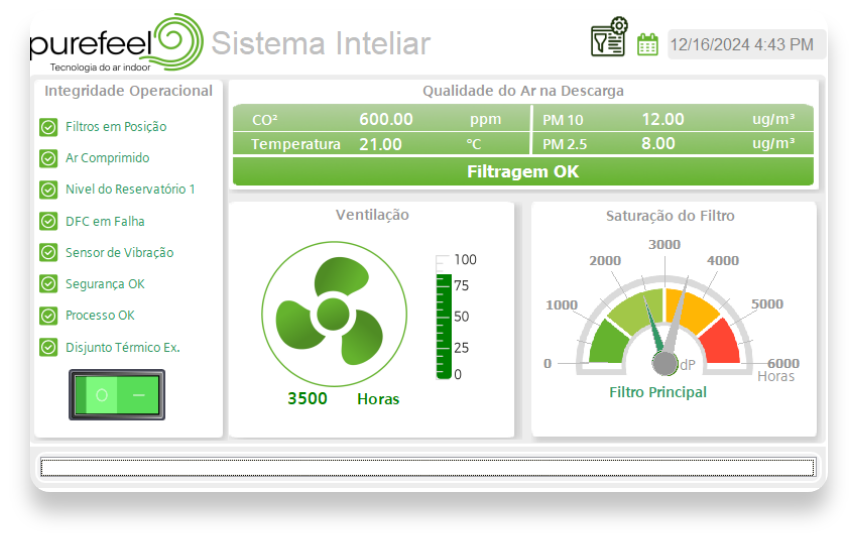
Task: Click the Disjunto Térmico Ex. indicator
Action: (x=48, y=348)
